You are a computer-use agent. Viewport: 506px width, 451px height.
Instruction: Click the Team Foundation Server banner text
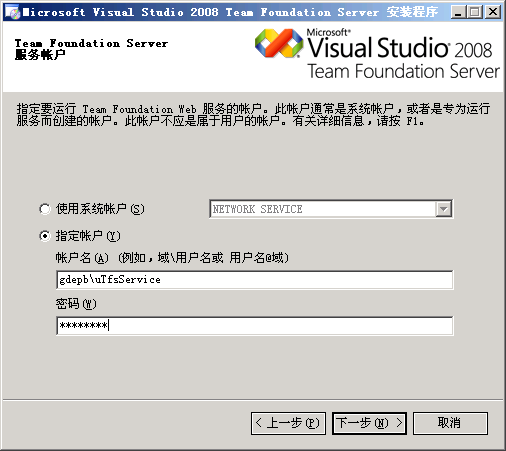click(91, 43)
